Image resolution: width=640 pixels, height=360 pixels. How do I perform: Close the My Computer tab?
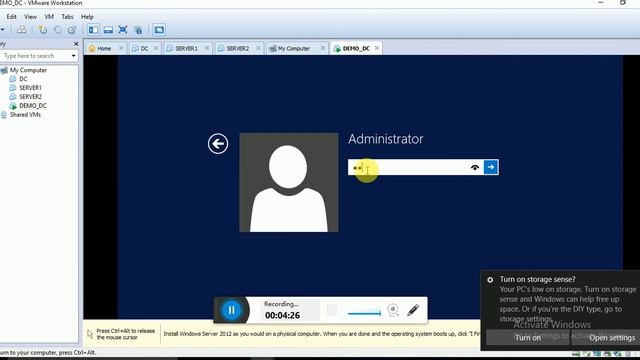(323, 48)
